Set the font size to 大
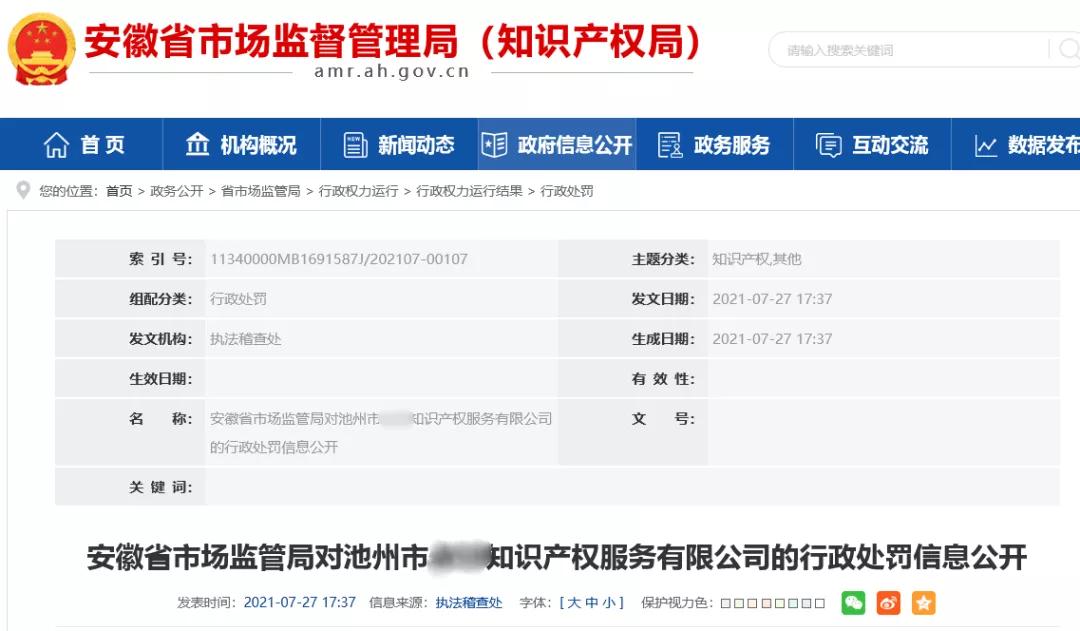 (x=575, y=603)
